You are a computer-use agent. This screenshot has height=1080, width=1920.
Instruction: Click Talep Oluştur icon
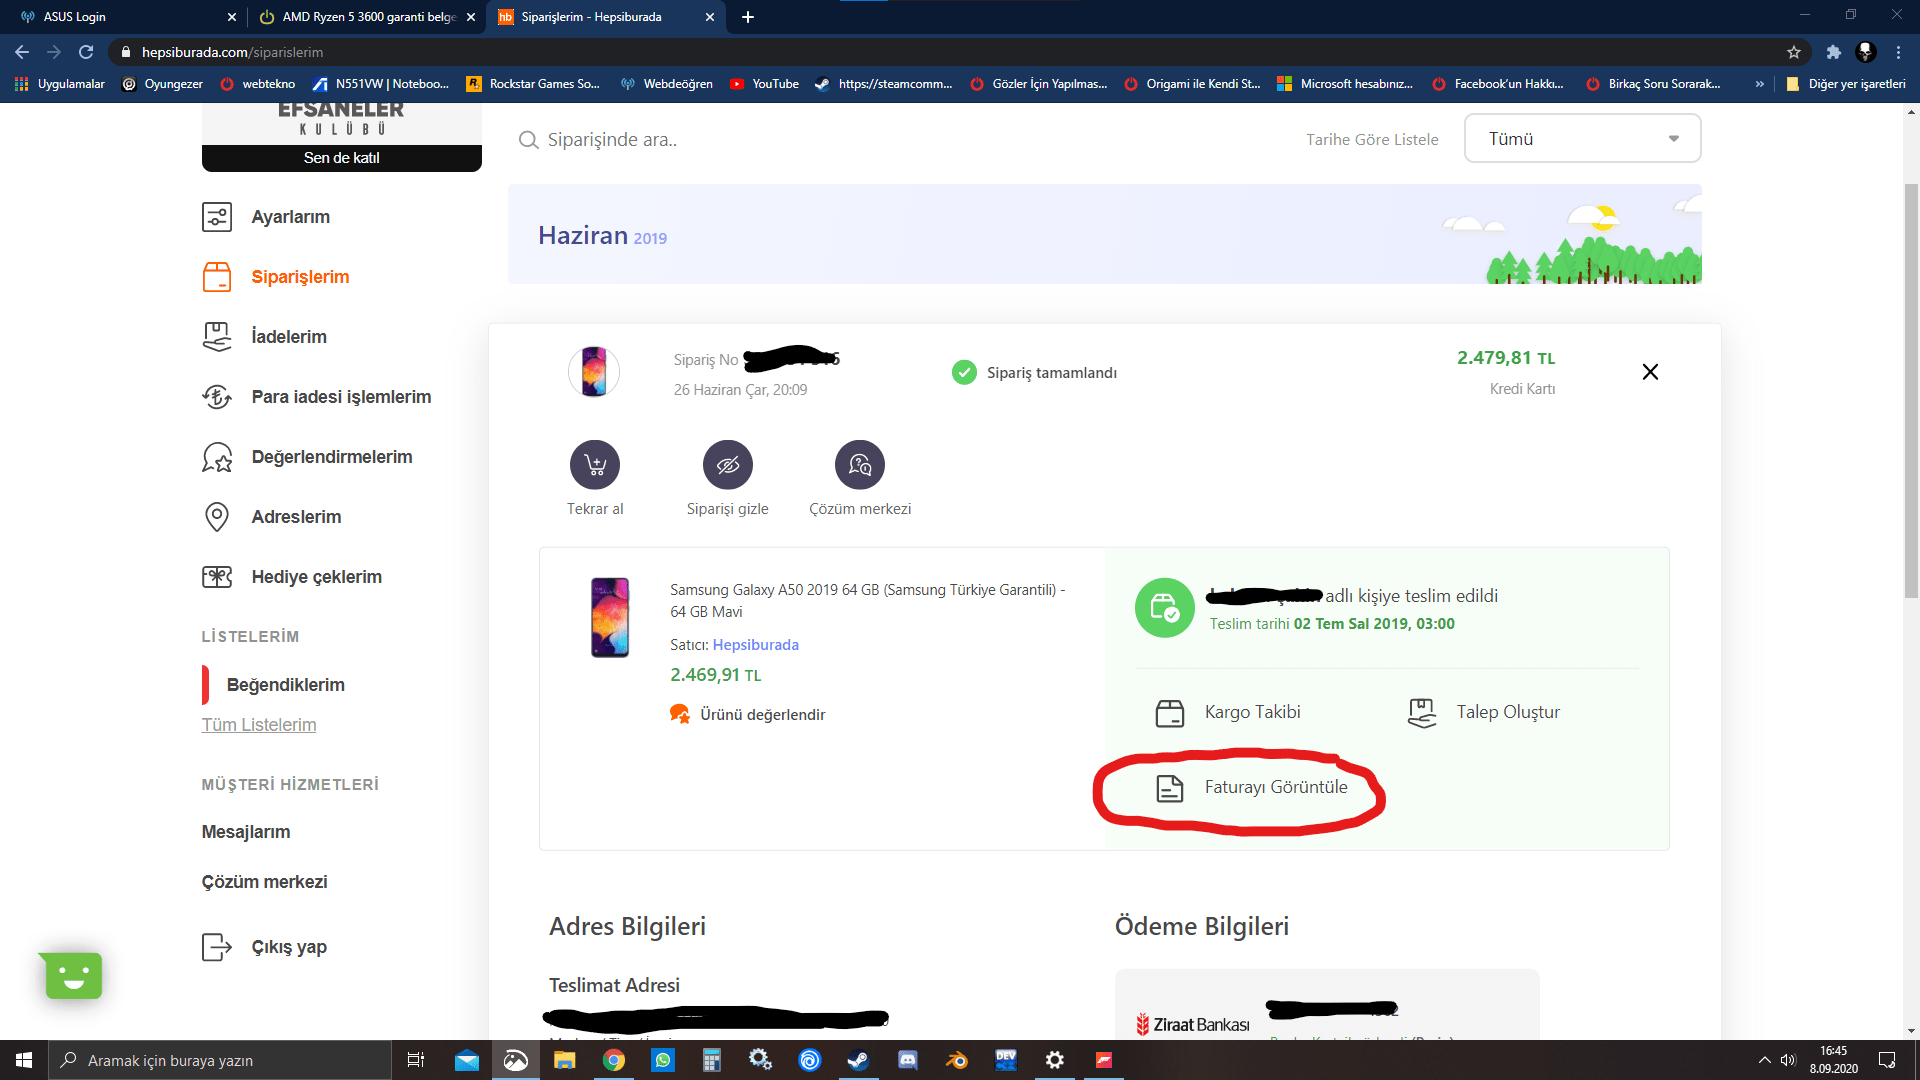(1421, 713)
